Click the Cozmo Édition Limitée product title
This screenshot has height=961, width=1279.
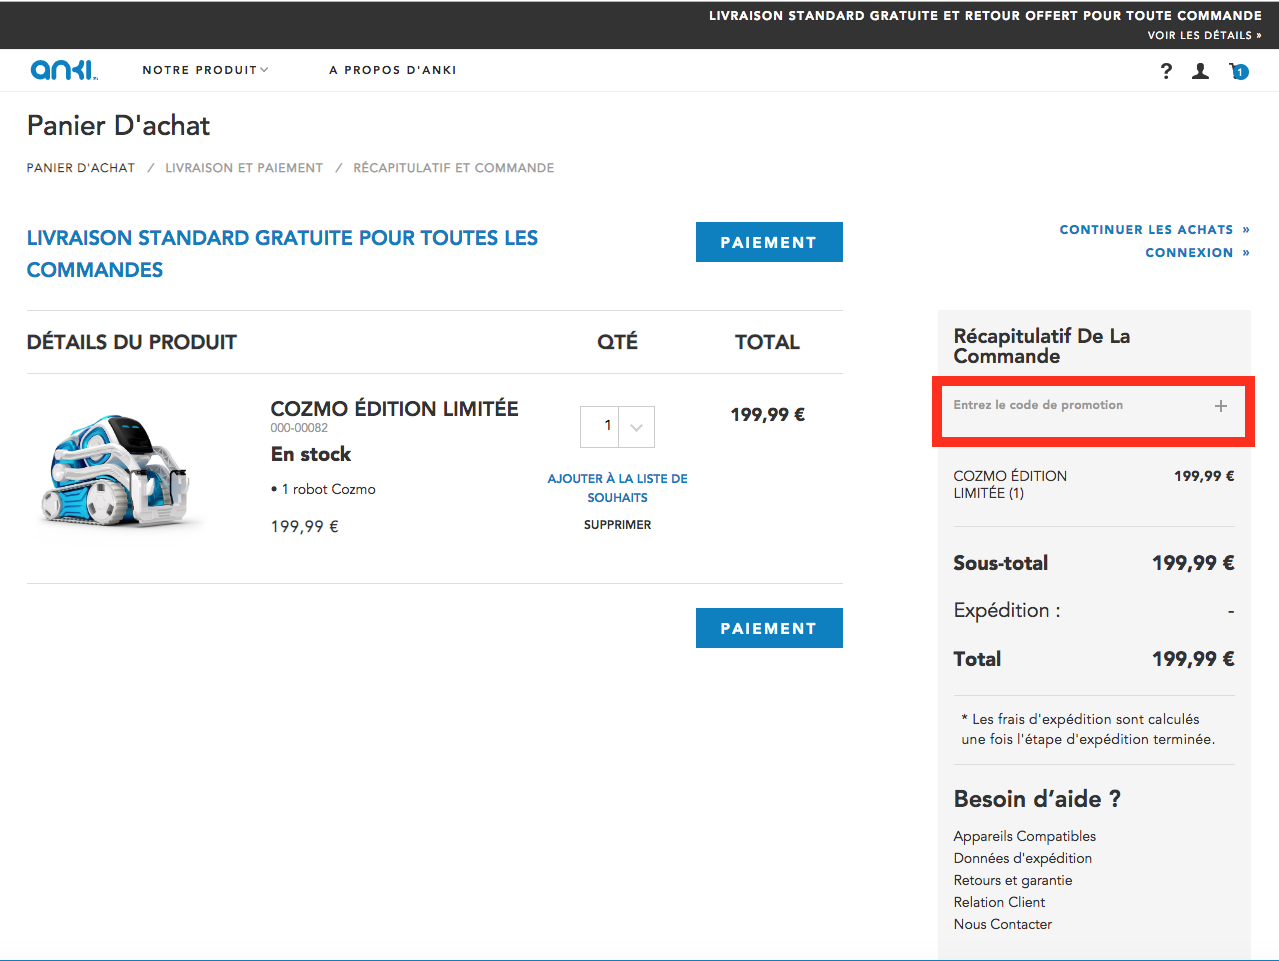[x=394, y=409]
